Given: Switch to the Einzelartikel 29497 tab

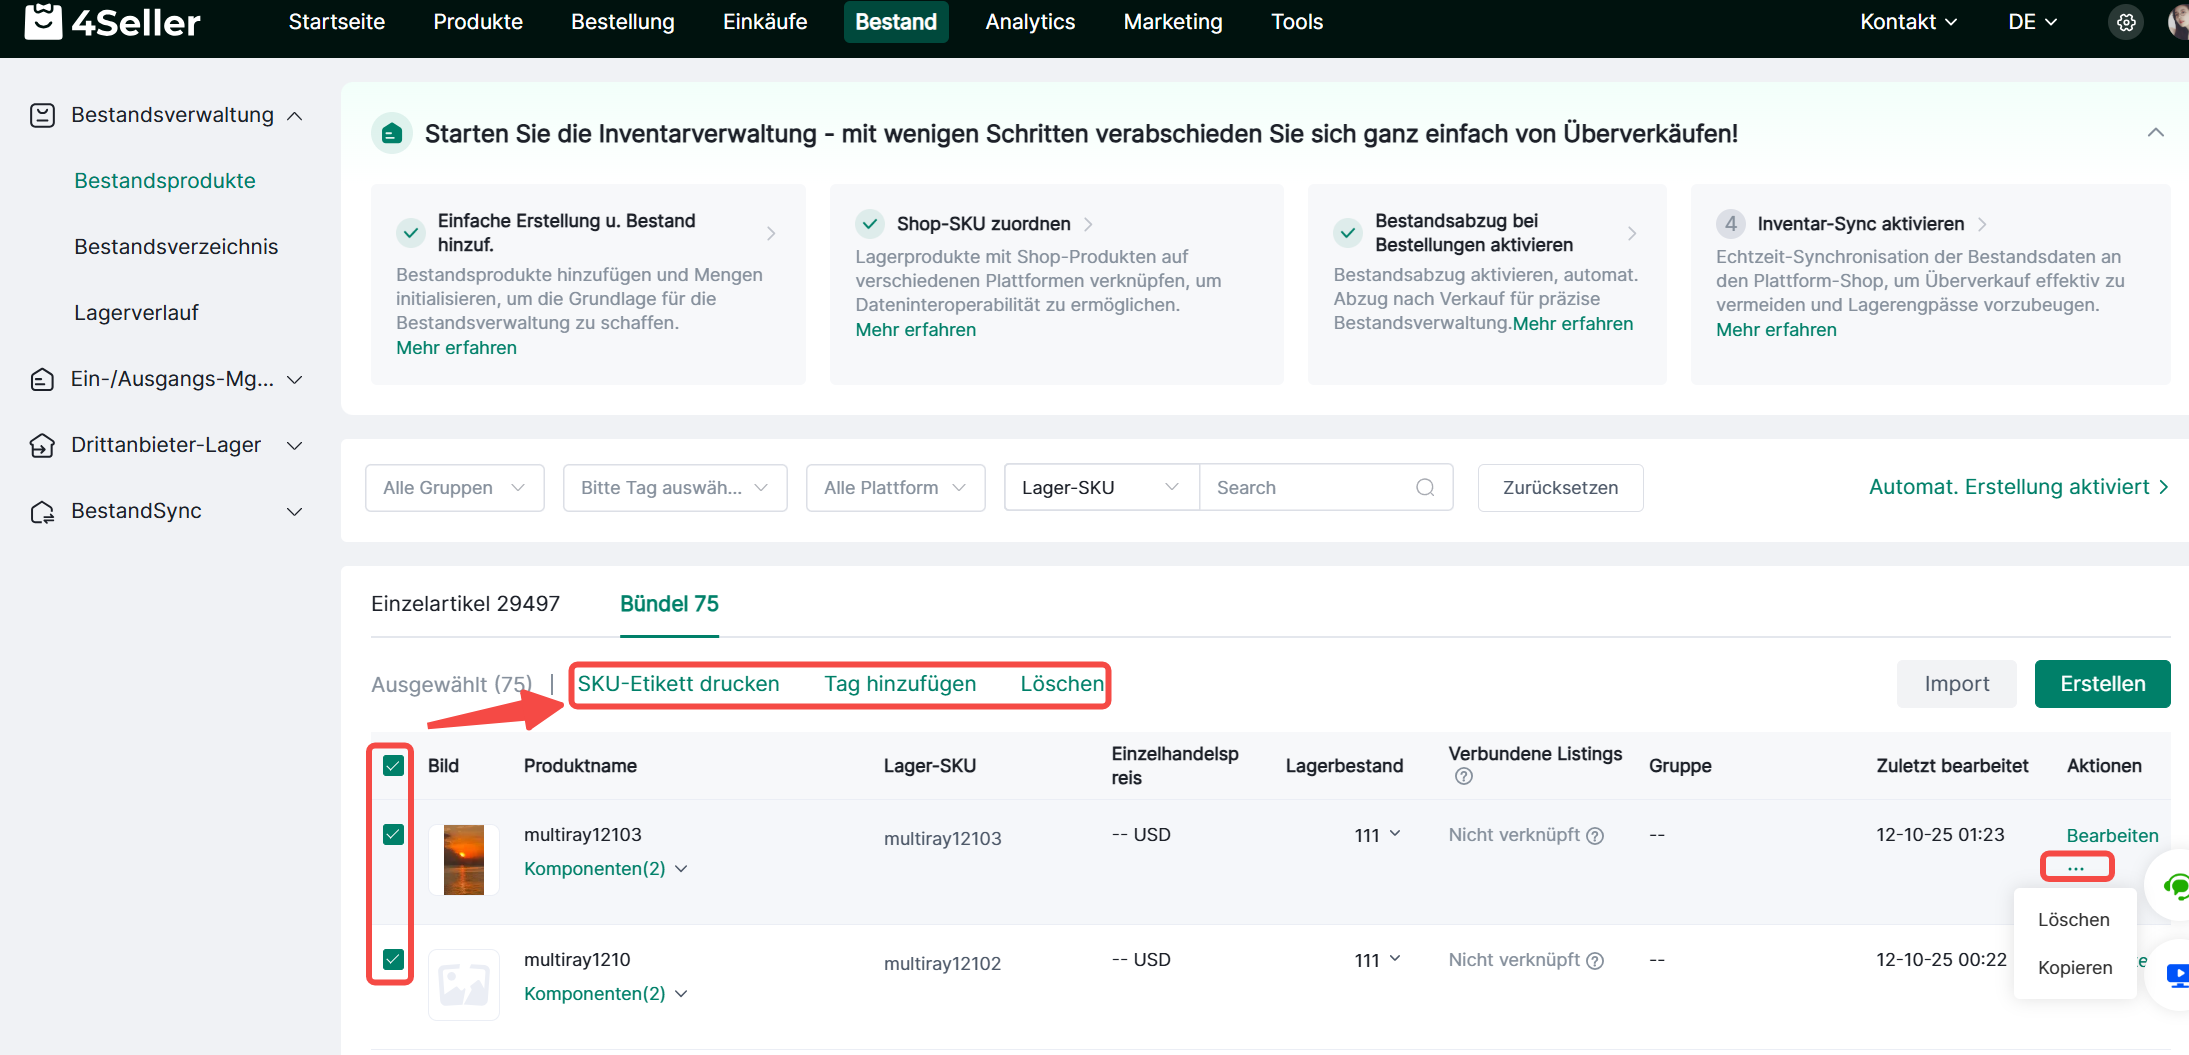Looking at the screenshot, I should click(465, 604).
